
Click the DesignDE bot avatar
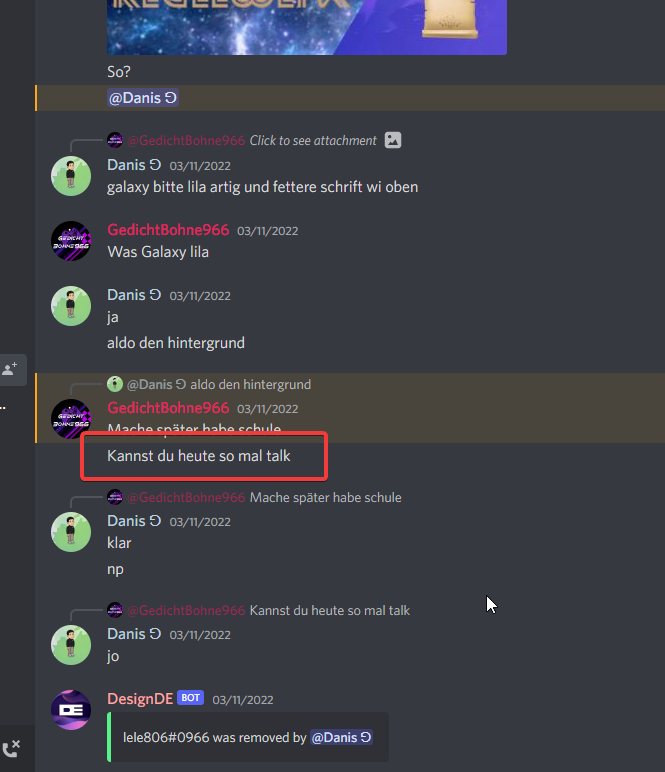pos(71,709)
